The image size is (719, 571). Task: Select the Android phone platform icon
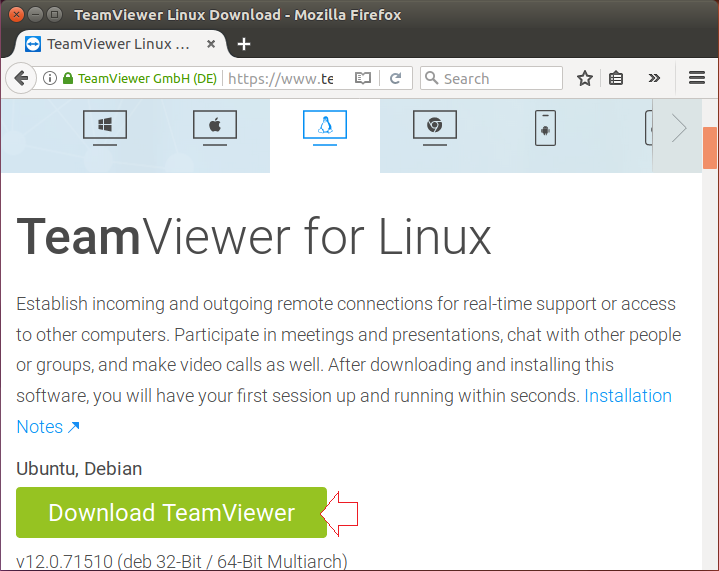(545, 128)
